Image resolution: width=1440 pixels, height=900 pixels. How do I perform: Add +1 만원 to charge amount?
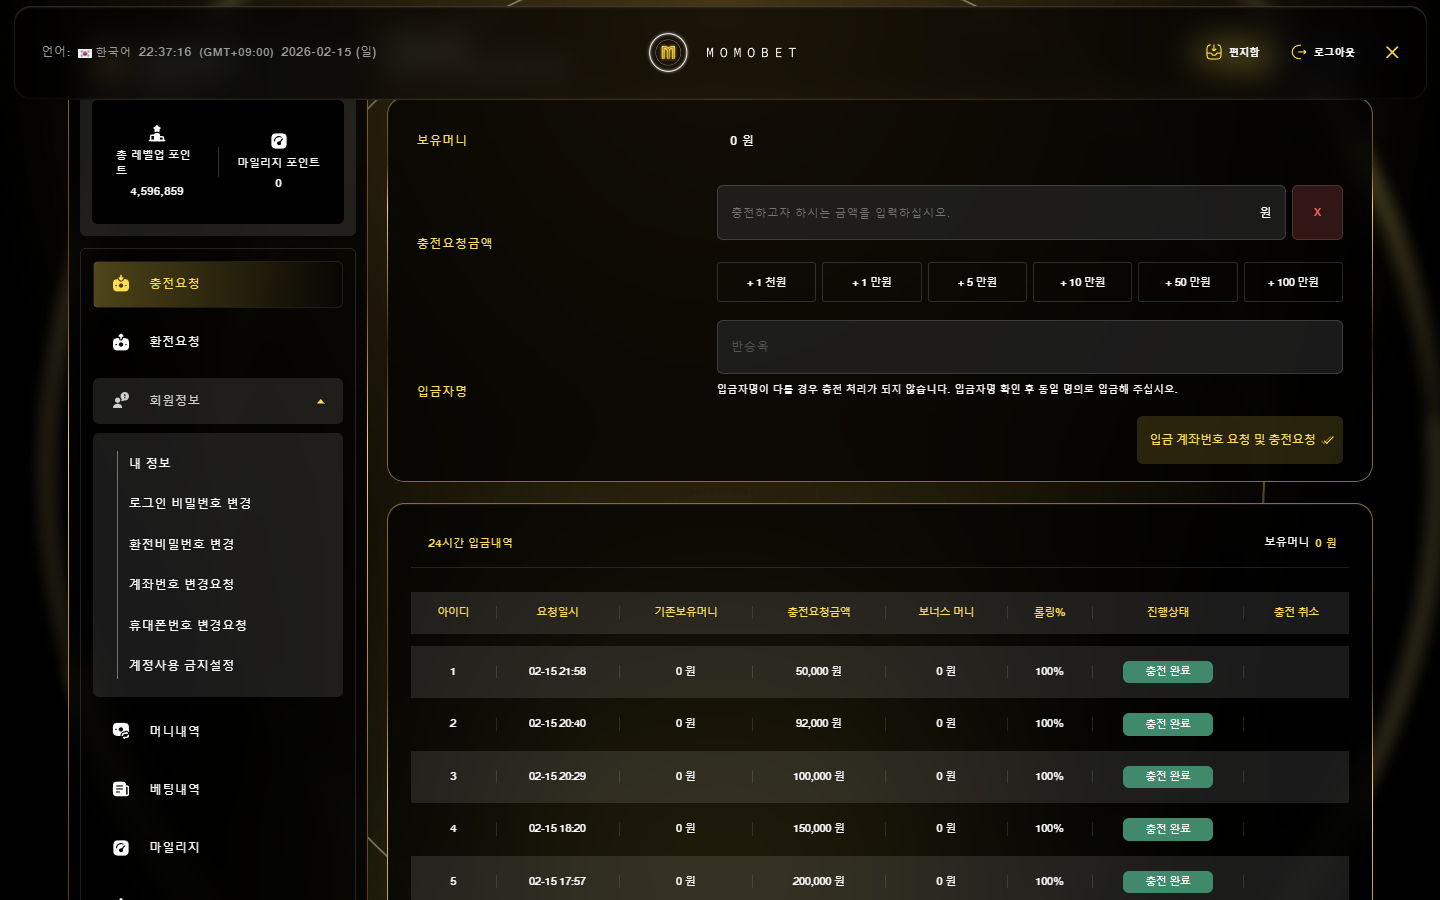871,282
